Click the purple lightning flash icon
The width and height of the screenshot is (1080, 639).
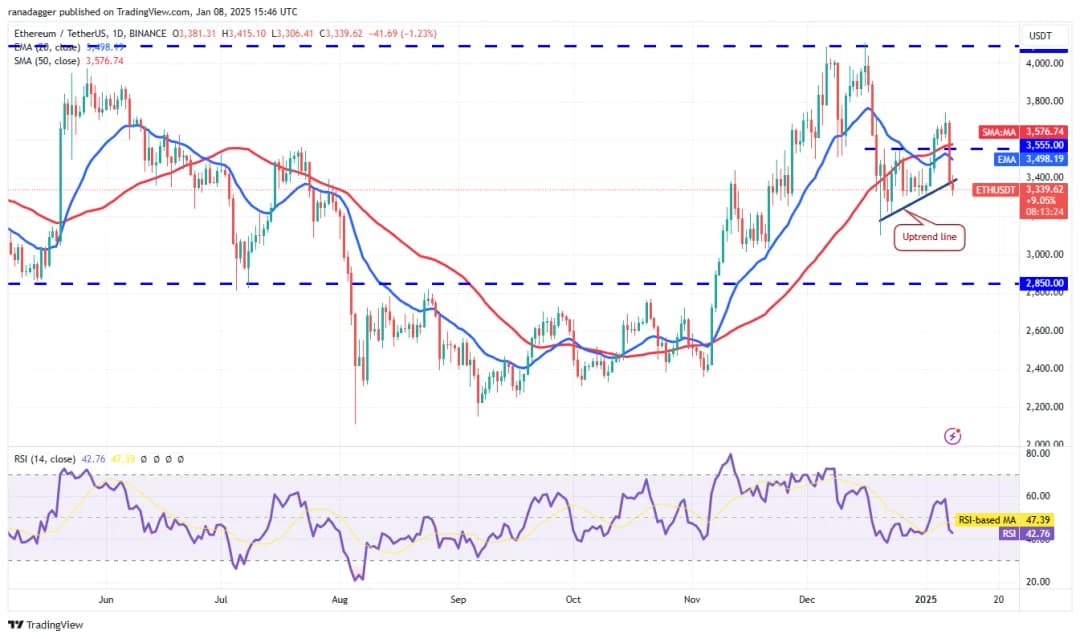coord(953,436)
